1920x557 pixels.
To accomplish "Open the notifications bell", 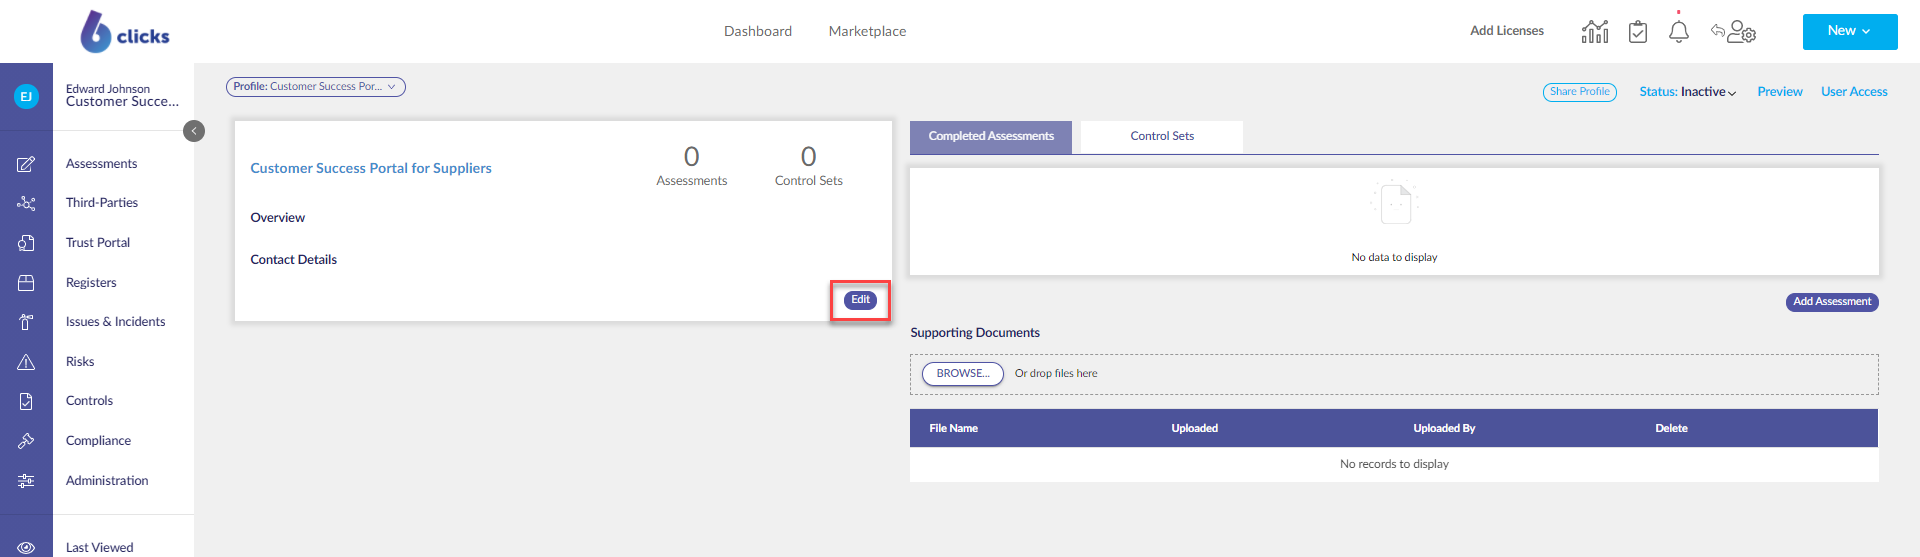I will click(1679, 31).
